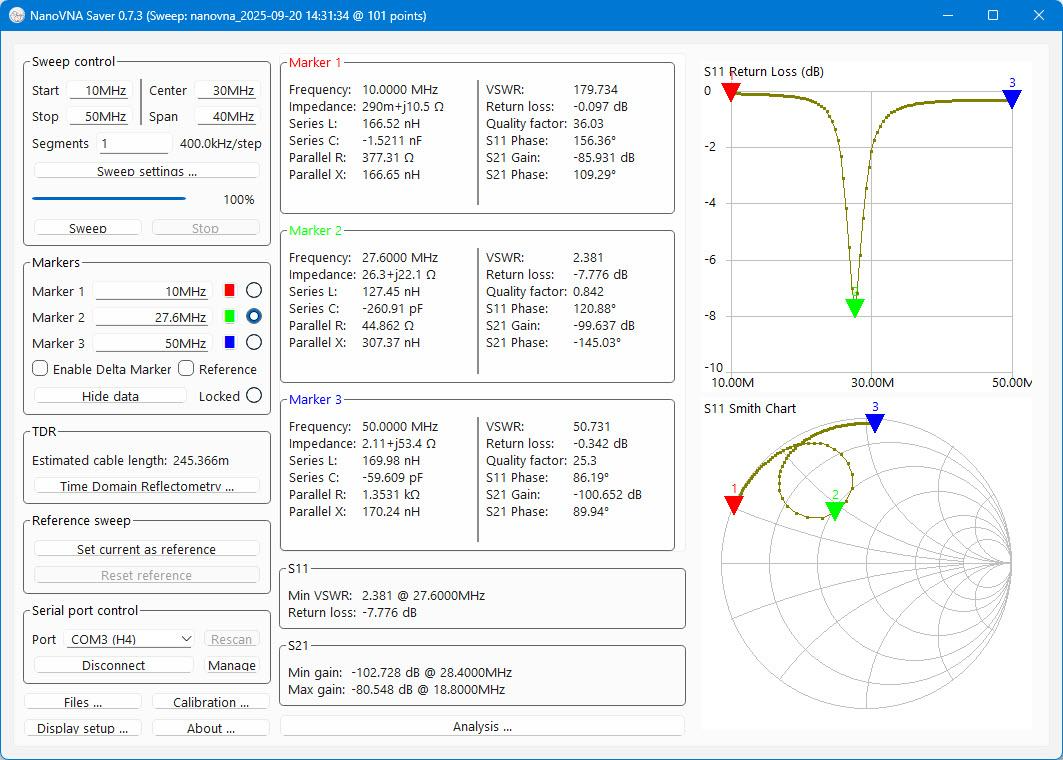Click the Span frequency field
Viewport: 1063px width, 760px height.
[x=228, y=117]
